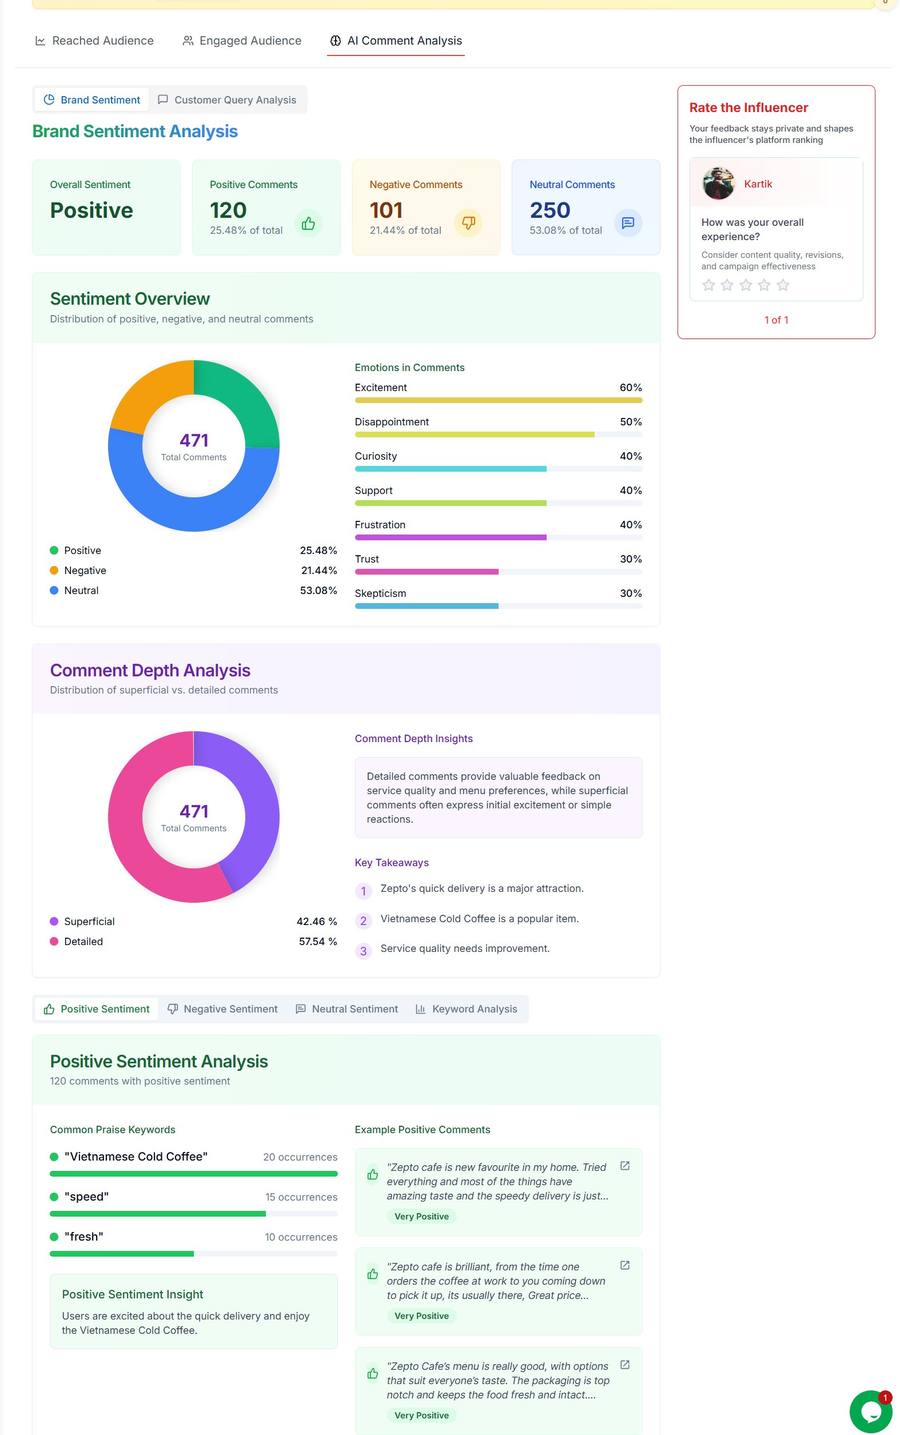This screenshot has height=1435, width=900.
Task: Select the first star to rate the influencer
Action: click(708, 285)
